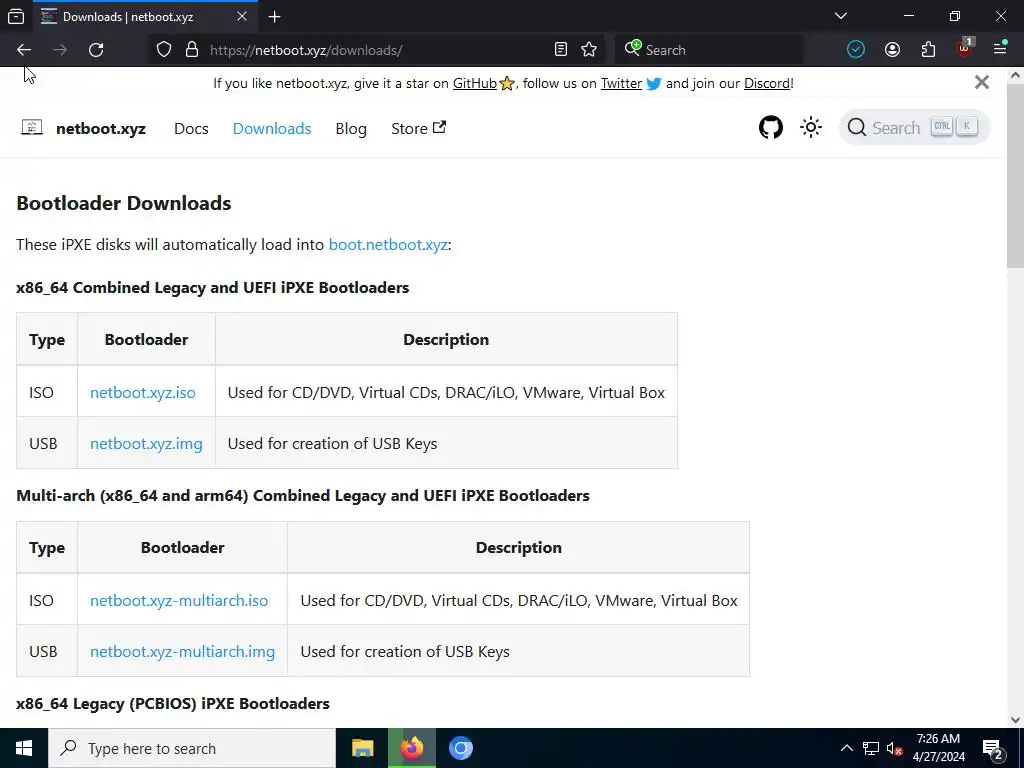Open the Windows Start menu
The width and height of the screenshot is (1024, 768).
click(24, 748)
